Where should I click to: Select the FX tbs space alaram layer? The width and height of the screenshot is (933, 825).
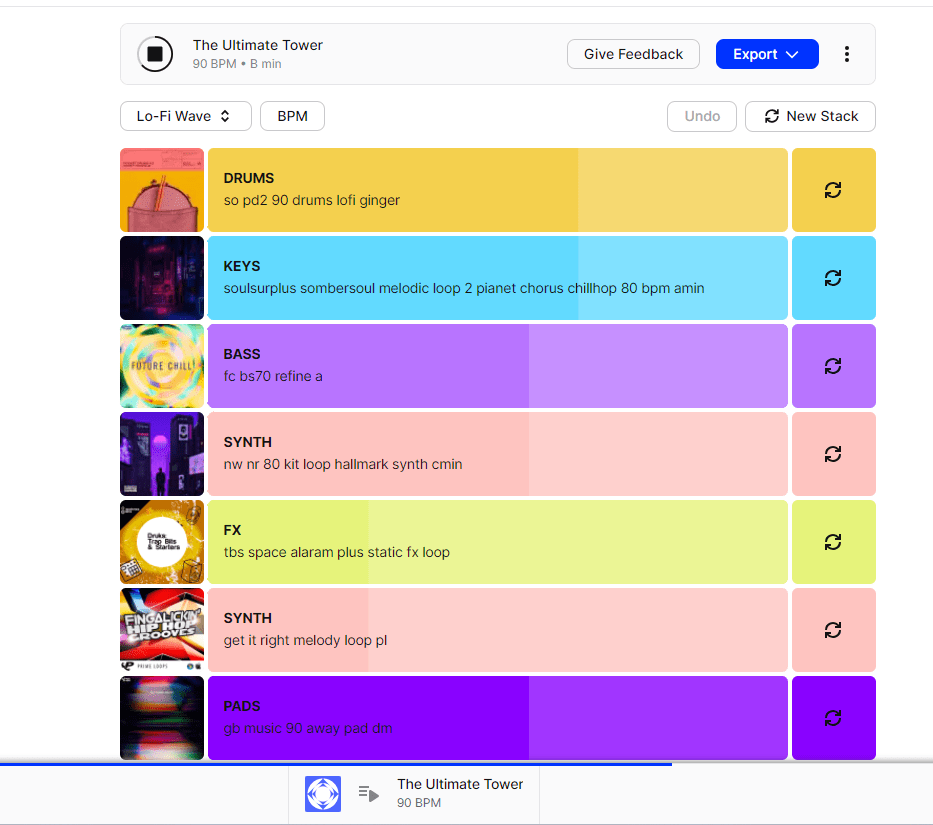point(497,542)
